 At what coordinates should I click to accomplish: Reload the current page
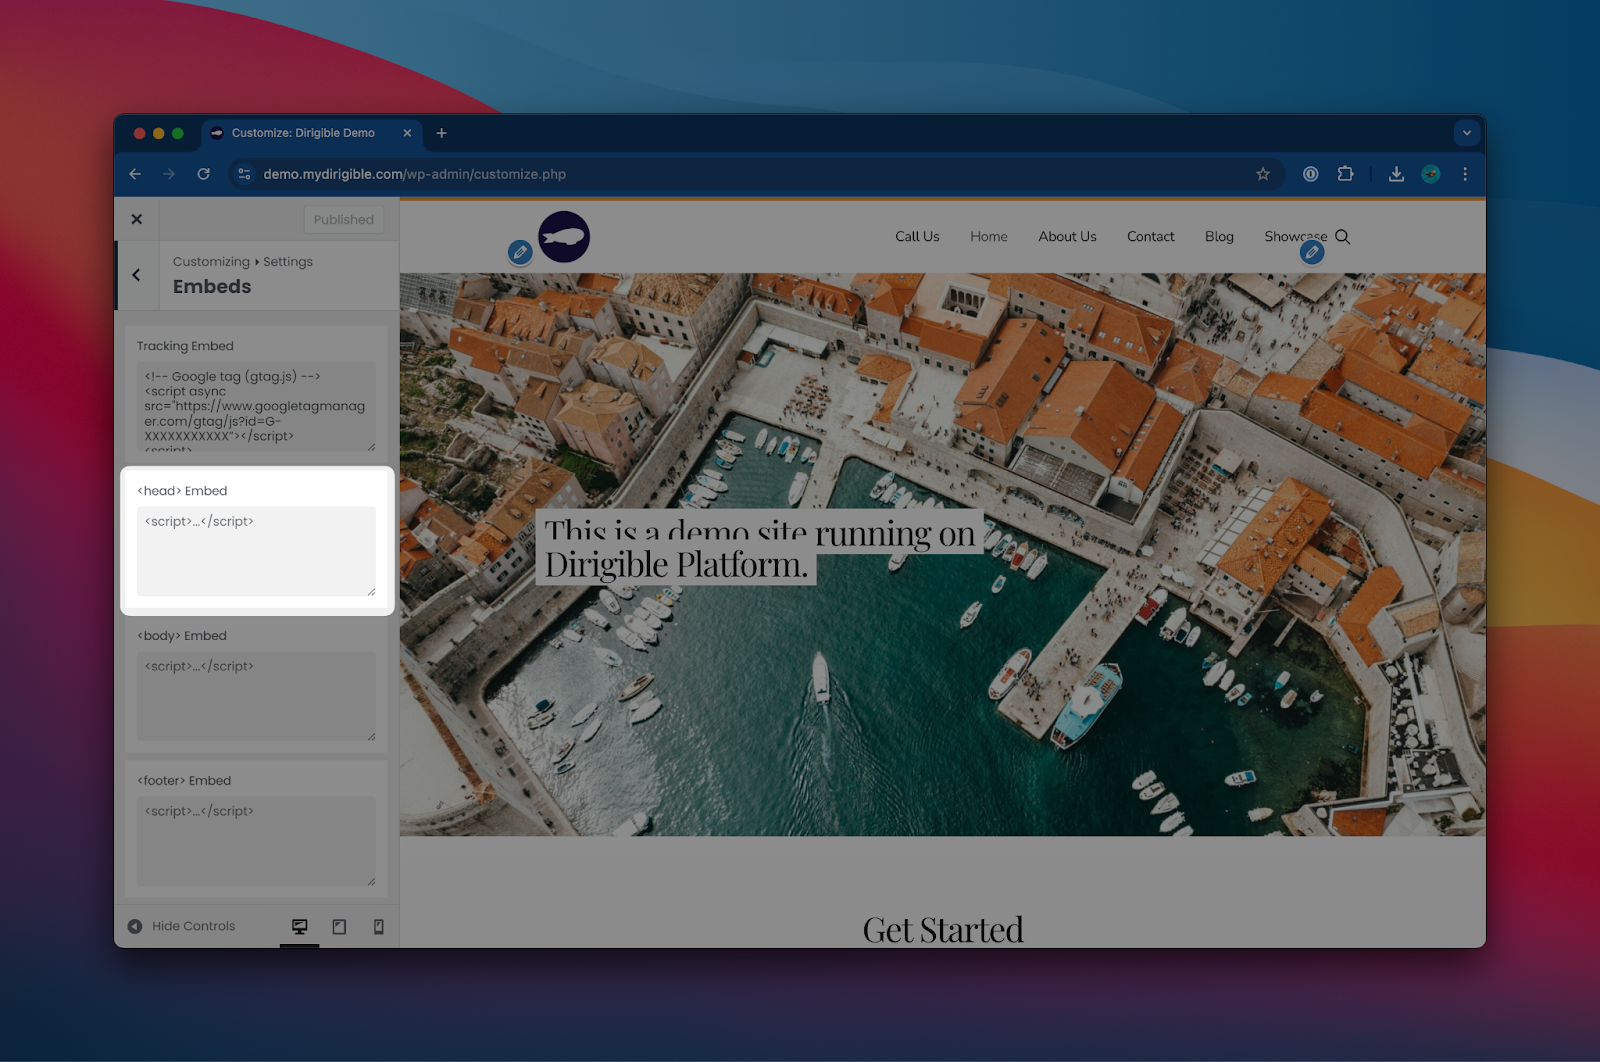pyautogui.click(x=203, y=174)
